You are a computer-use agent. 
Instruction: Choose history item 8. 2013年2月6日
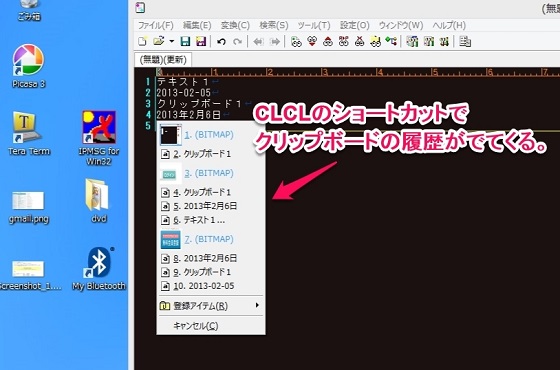[211, 258]
